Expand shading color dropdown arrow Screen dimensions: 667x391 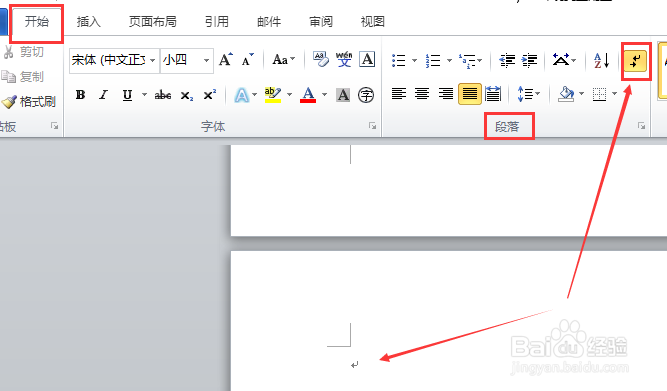tap(581, 94)
